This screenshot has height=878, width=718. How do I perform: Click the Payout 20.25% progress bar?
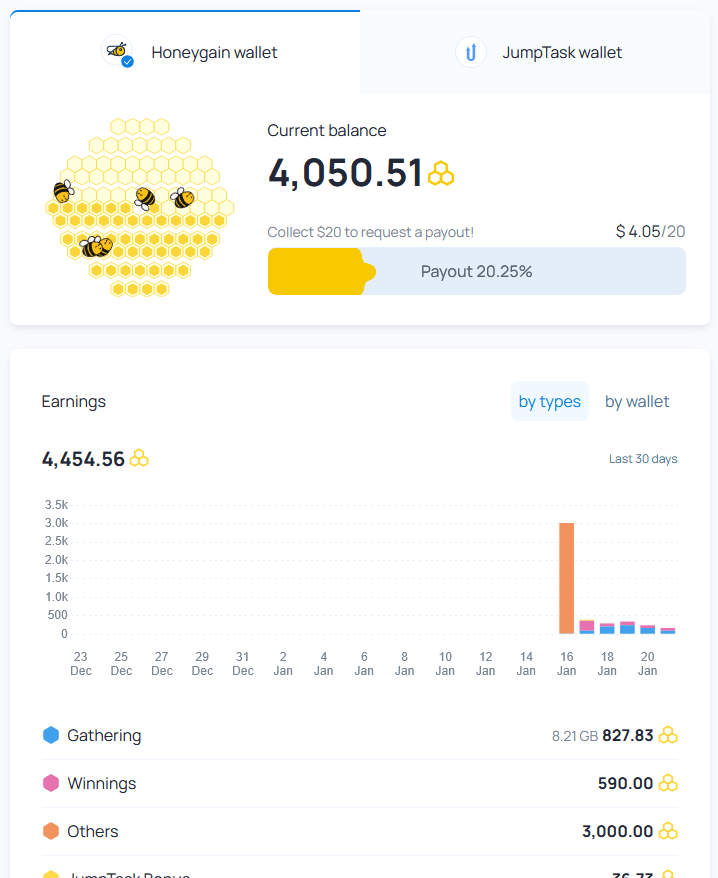click(x=476, y=271)
